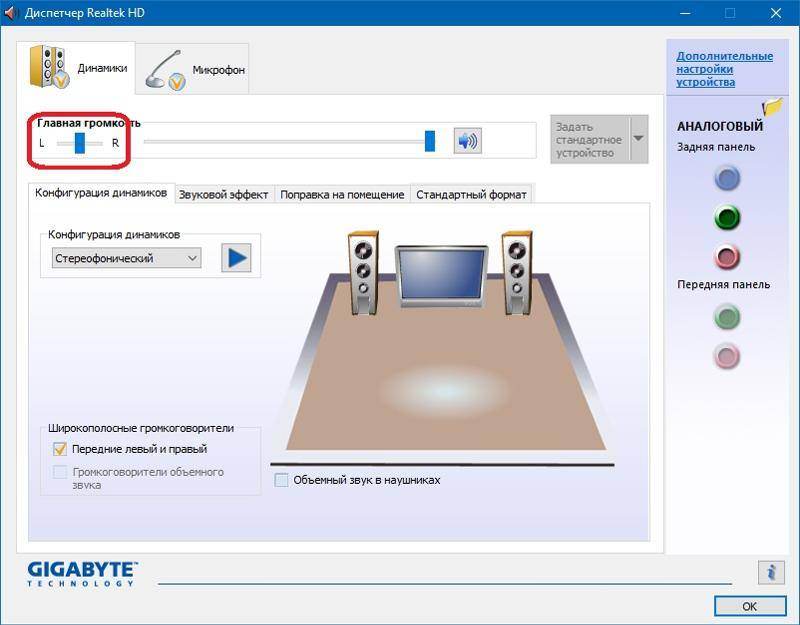The image size is (800, 625).
Task: Click the main volume slider thumb
Action: 430,141
